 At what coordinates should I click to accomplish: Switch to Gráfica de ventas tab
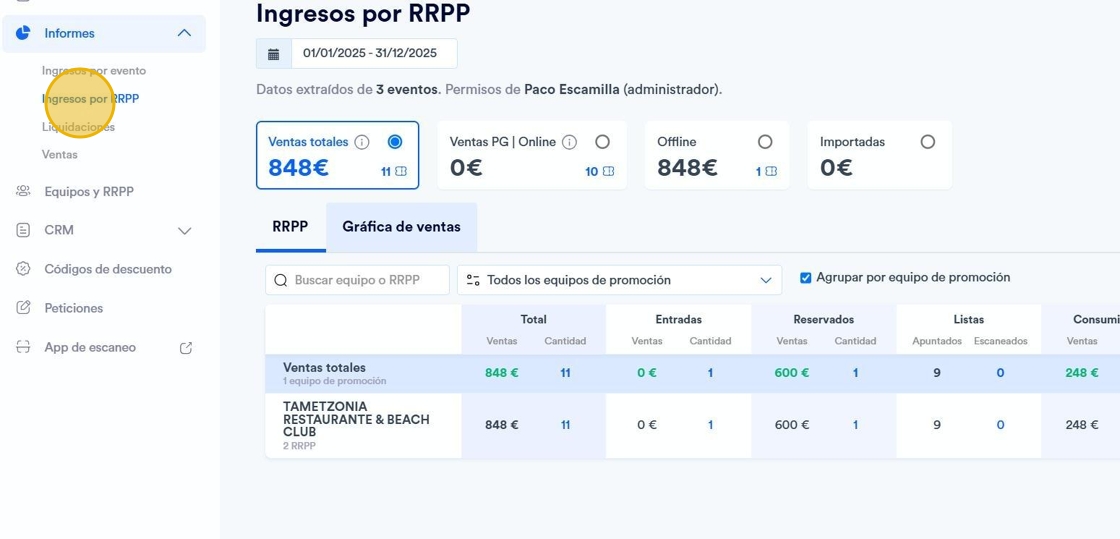coord(401,227)
